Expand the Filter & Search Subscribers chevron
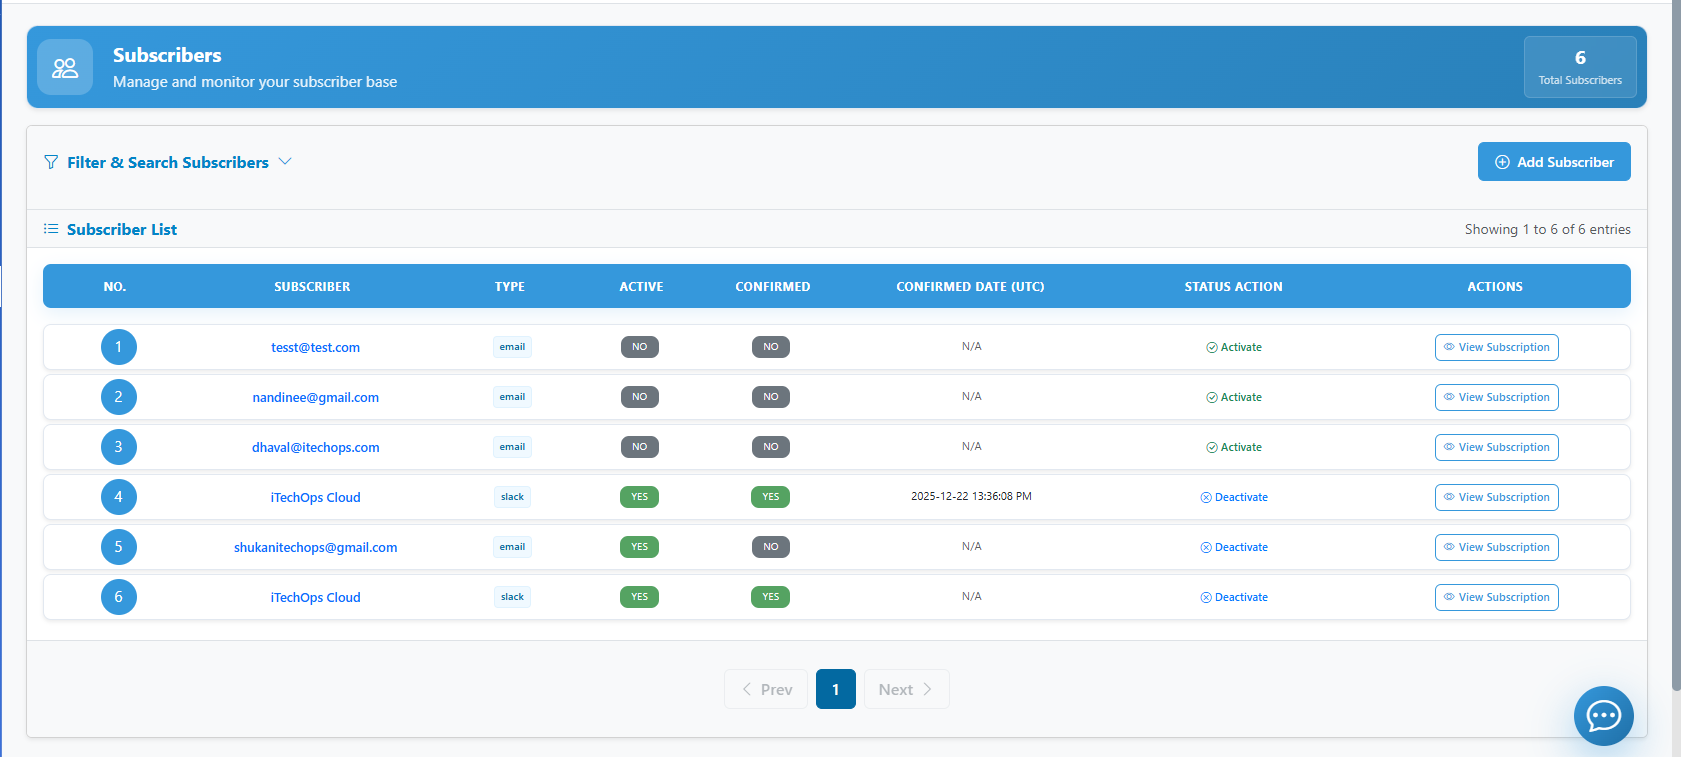 coord(285,162)
